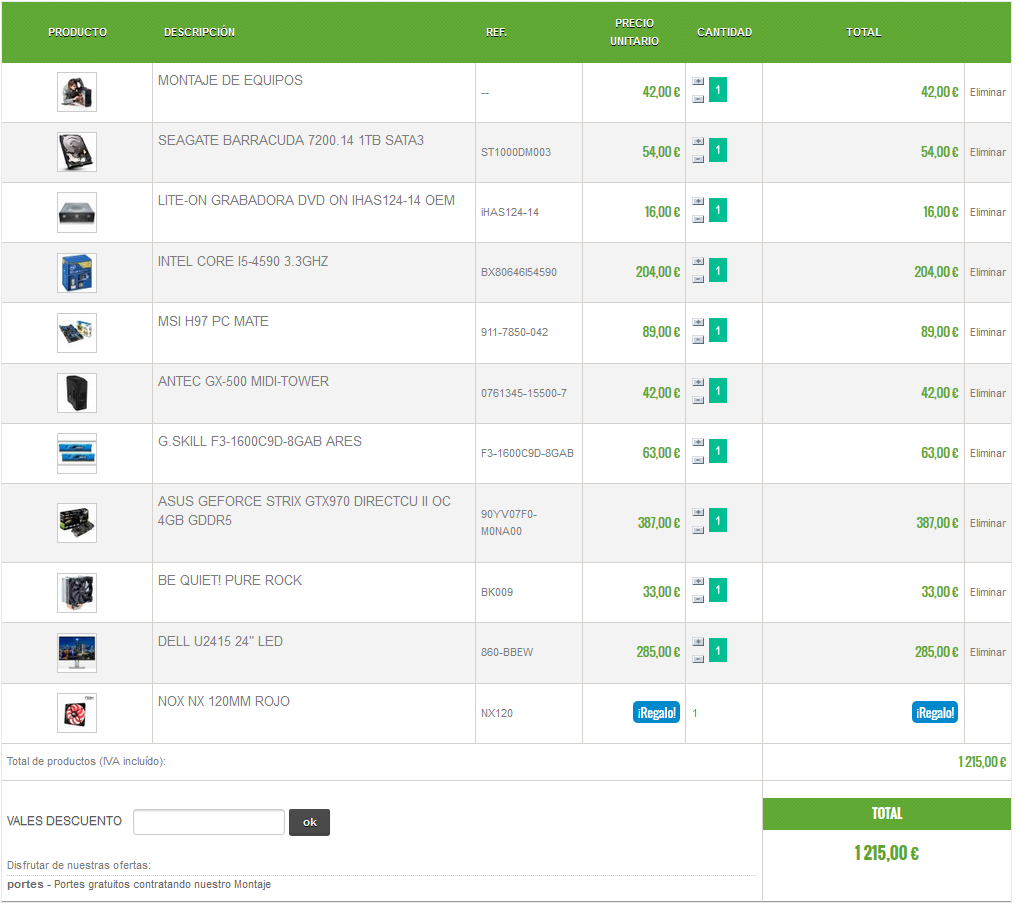Image resolution: width=1017 pixels, height=905 pixels.
Task: Increase quantity of ANTEC GX-500 MIDI-TOWER
Action: pyautogui.click(x=700, y=383)
